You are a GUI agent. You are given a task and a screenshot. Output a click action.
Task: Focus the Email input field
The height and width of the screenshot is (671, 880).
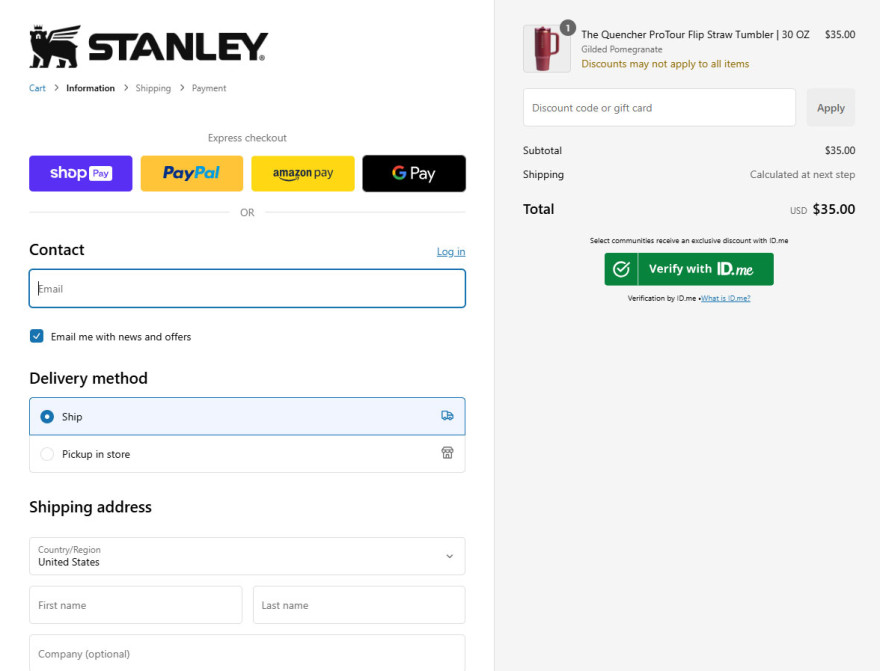point(247,288)
